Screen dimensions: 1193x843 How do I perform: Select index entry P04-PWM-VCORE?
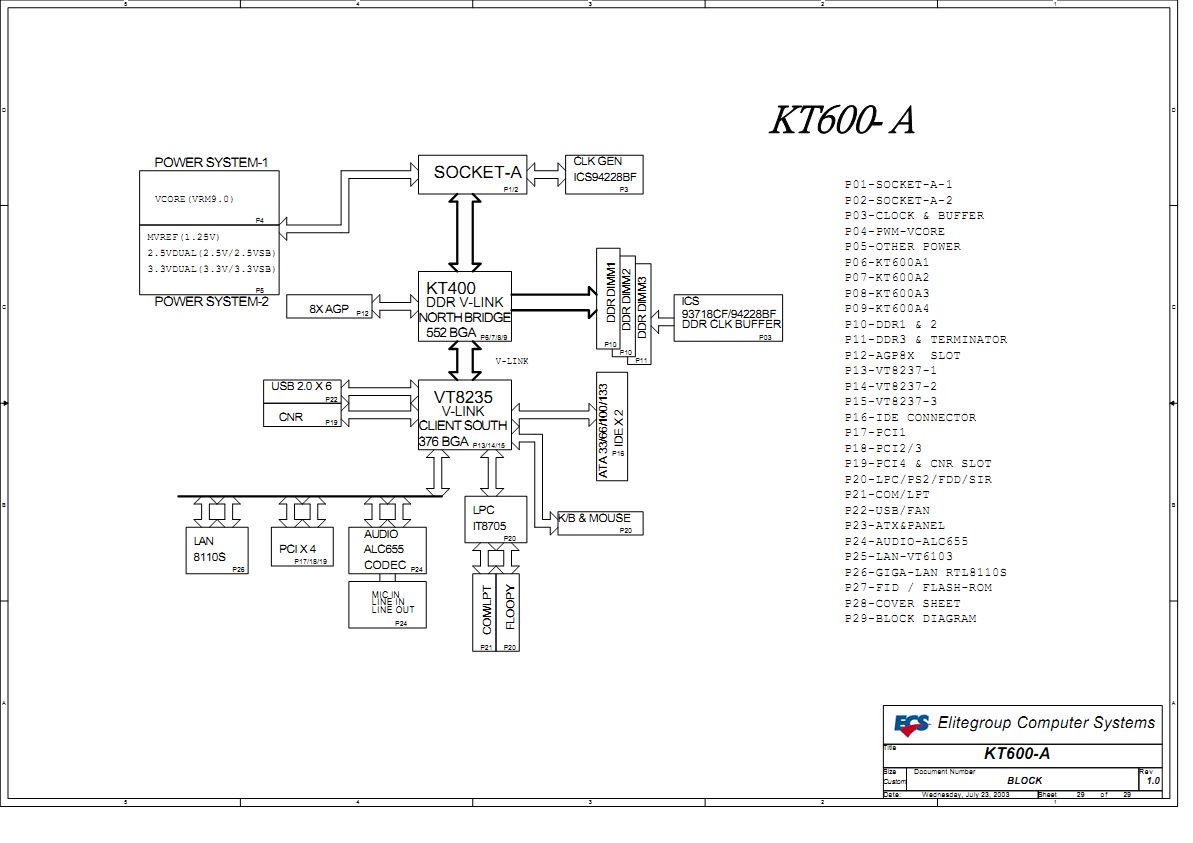894,231
